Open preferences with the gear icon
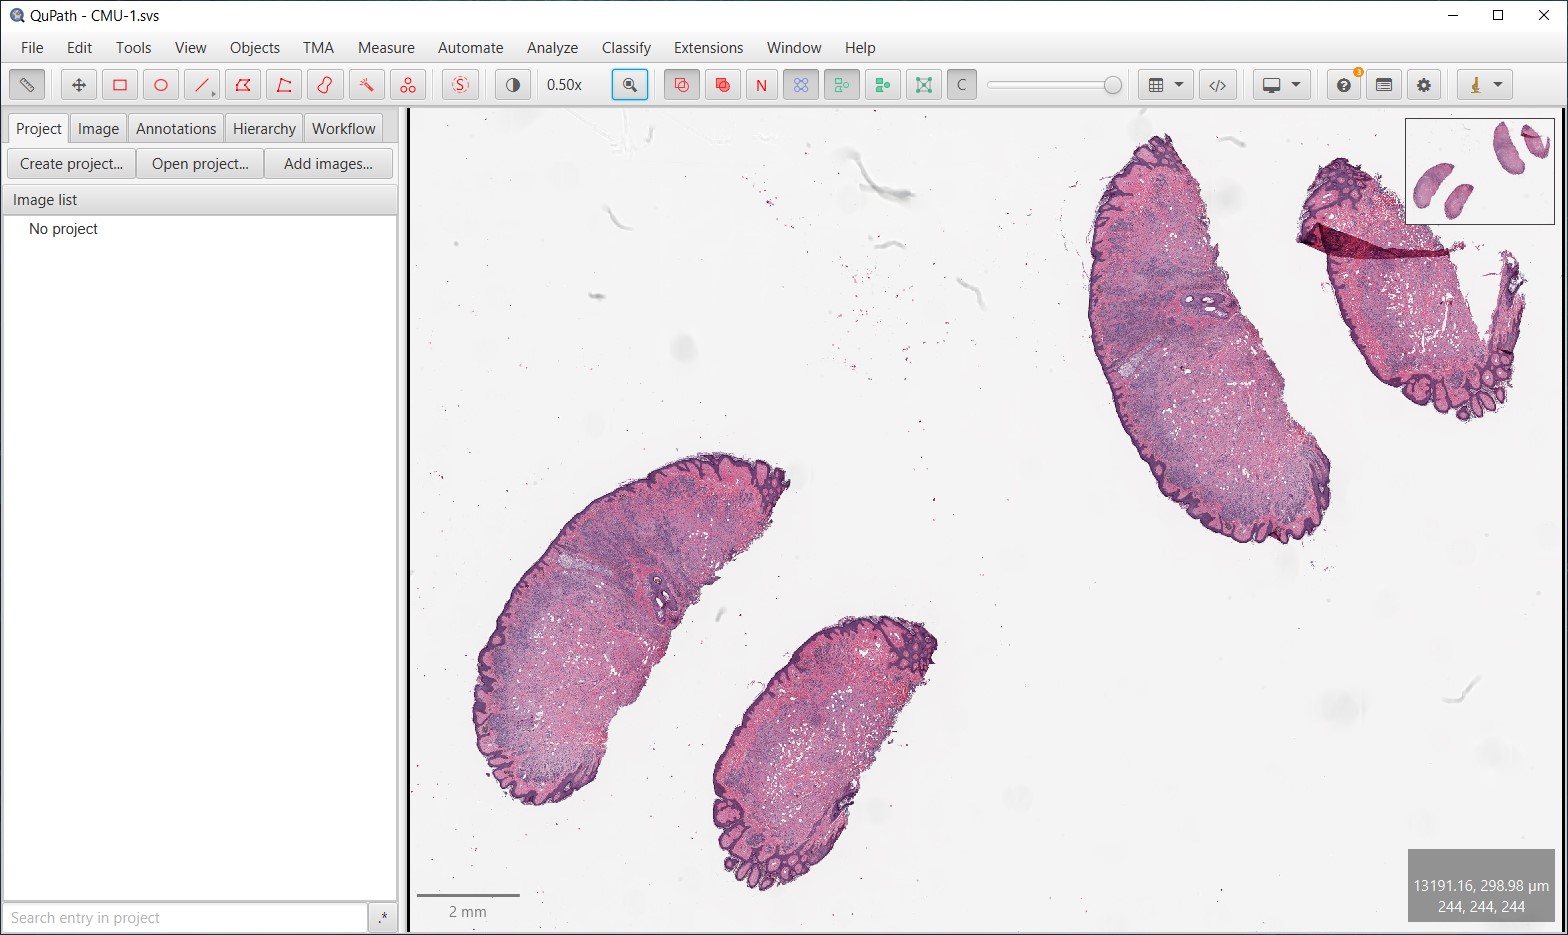 (x=1424, y=85)
